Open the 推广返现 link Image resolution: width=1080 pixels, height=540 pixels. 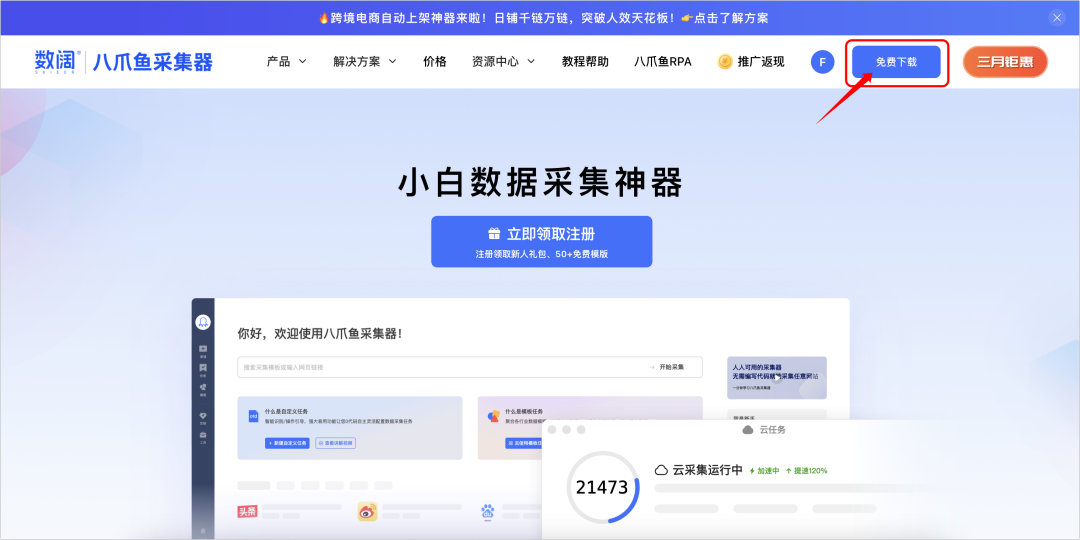[x=760, y=61]
